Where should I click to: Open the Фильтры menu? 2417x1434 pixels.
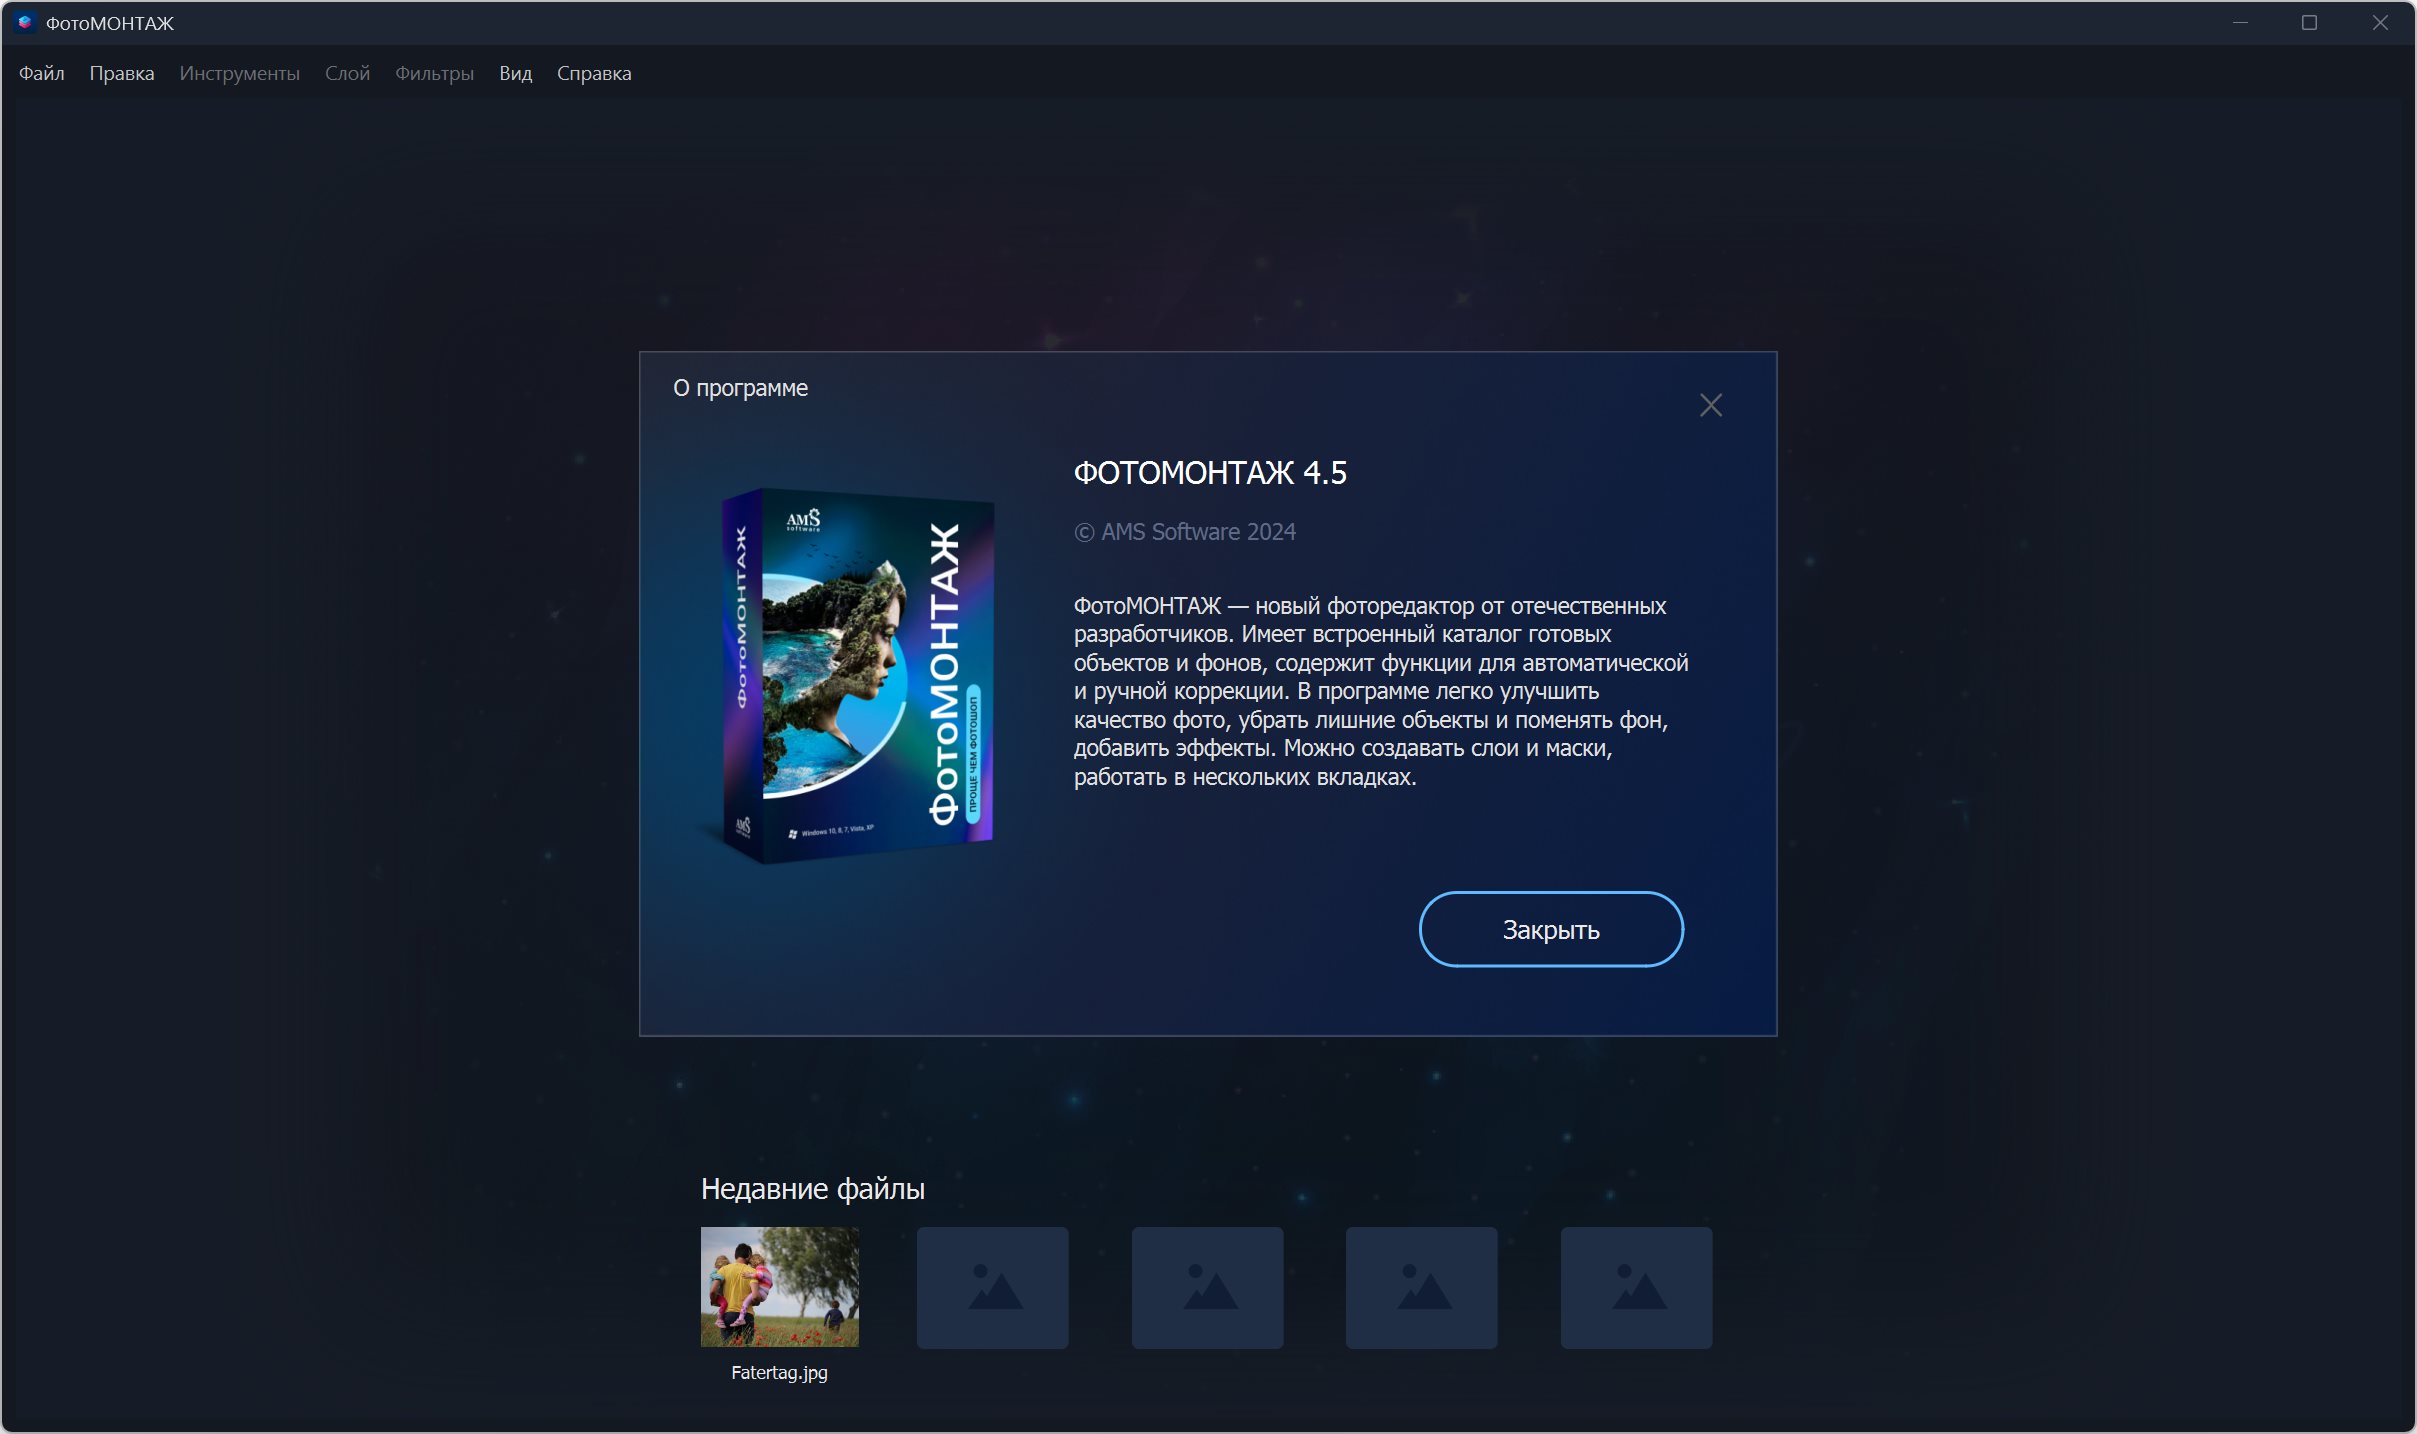click(434, 73)
